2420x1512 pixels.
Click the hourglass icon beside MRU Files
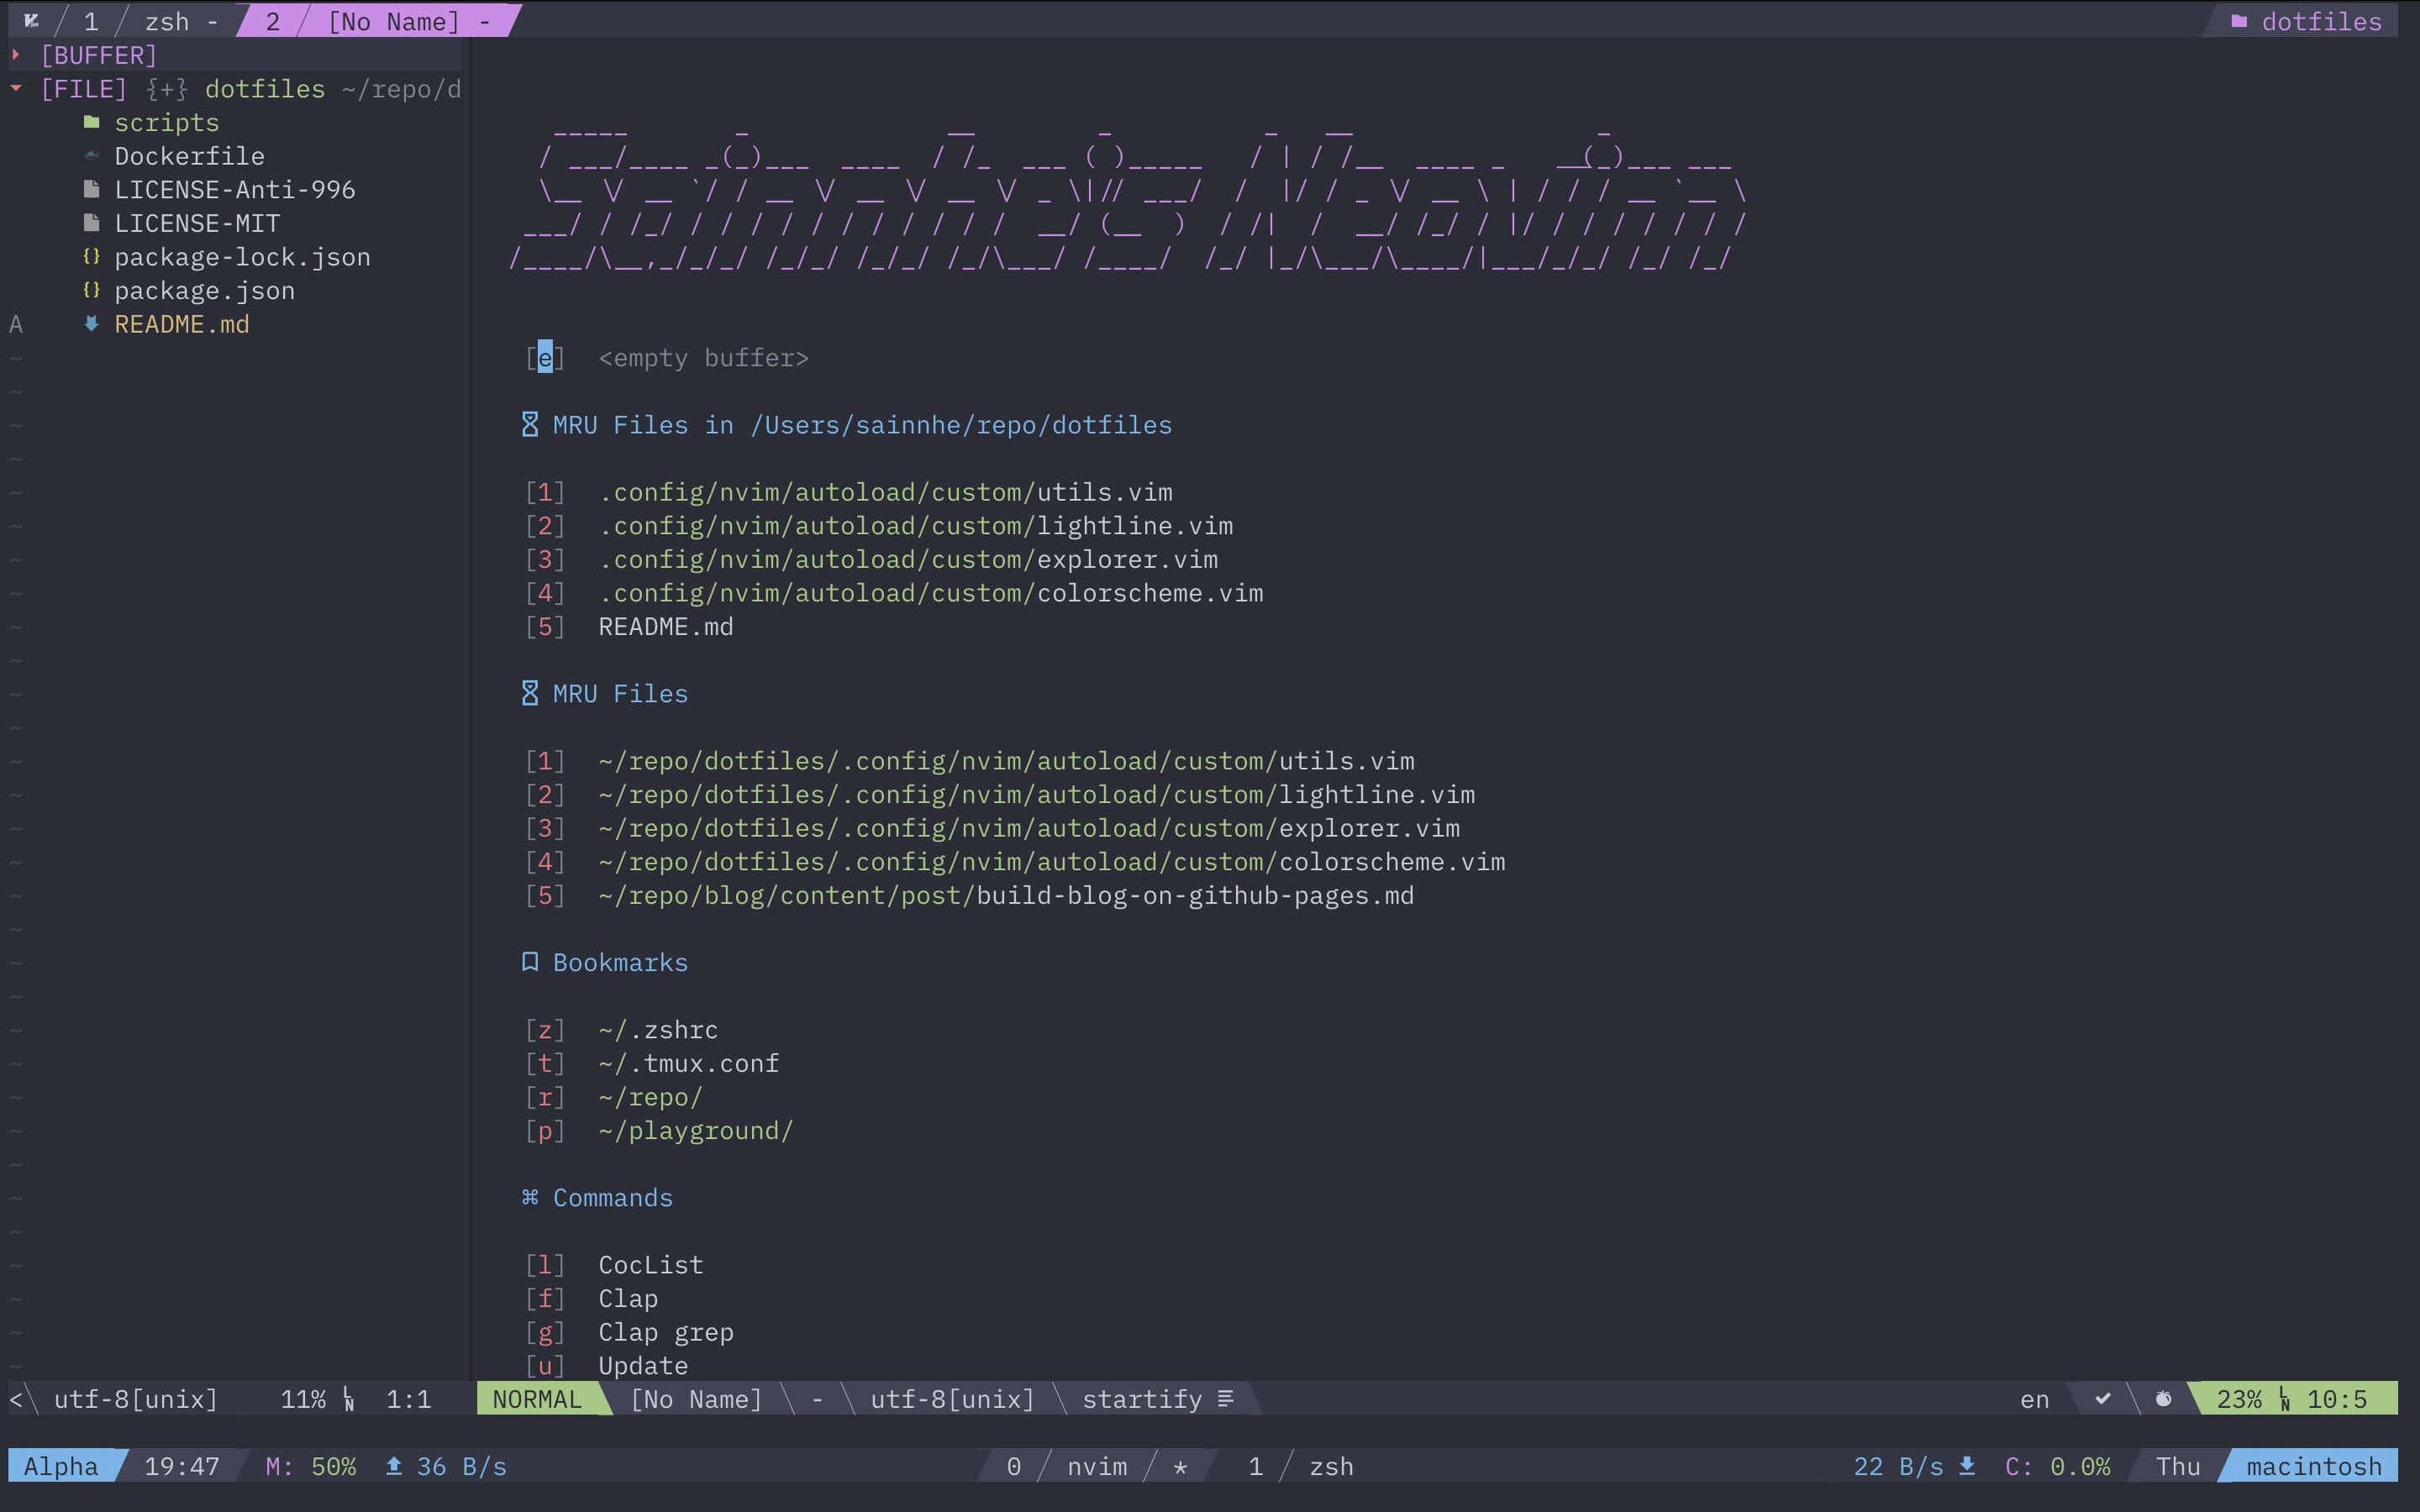[530, 694]
